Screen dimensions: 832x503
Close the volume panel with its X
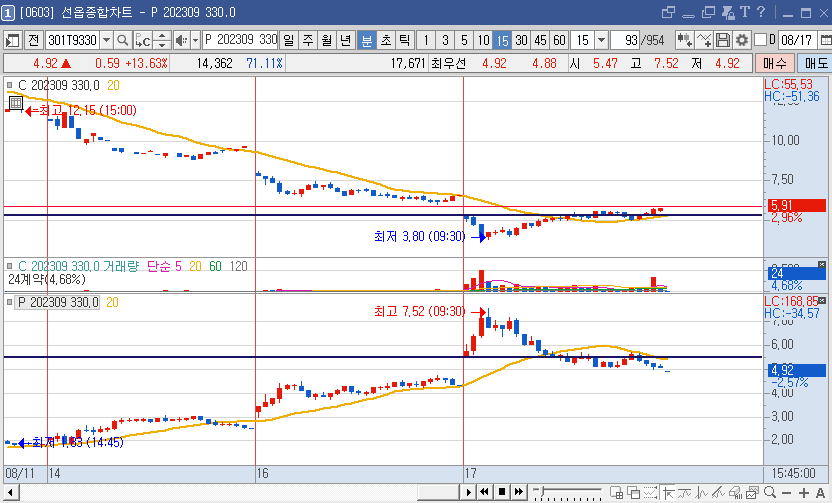coord(822,264)
